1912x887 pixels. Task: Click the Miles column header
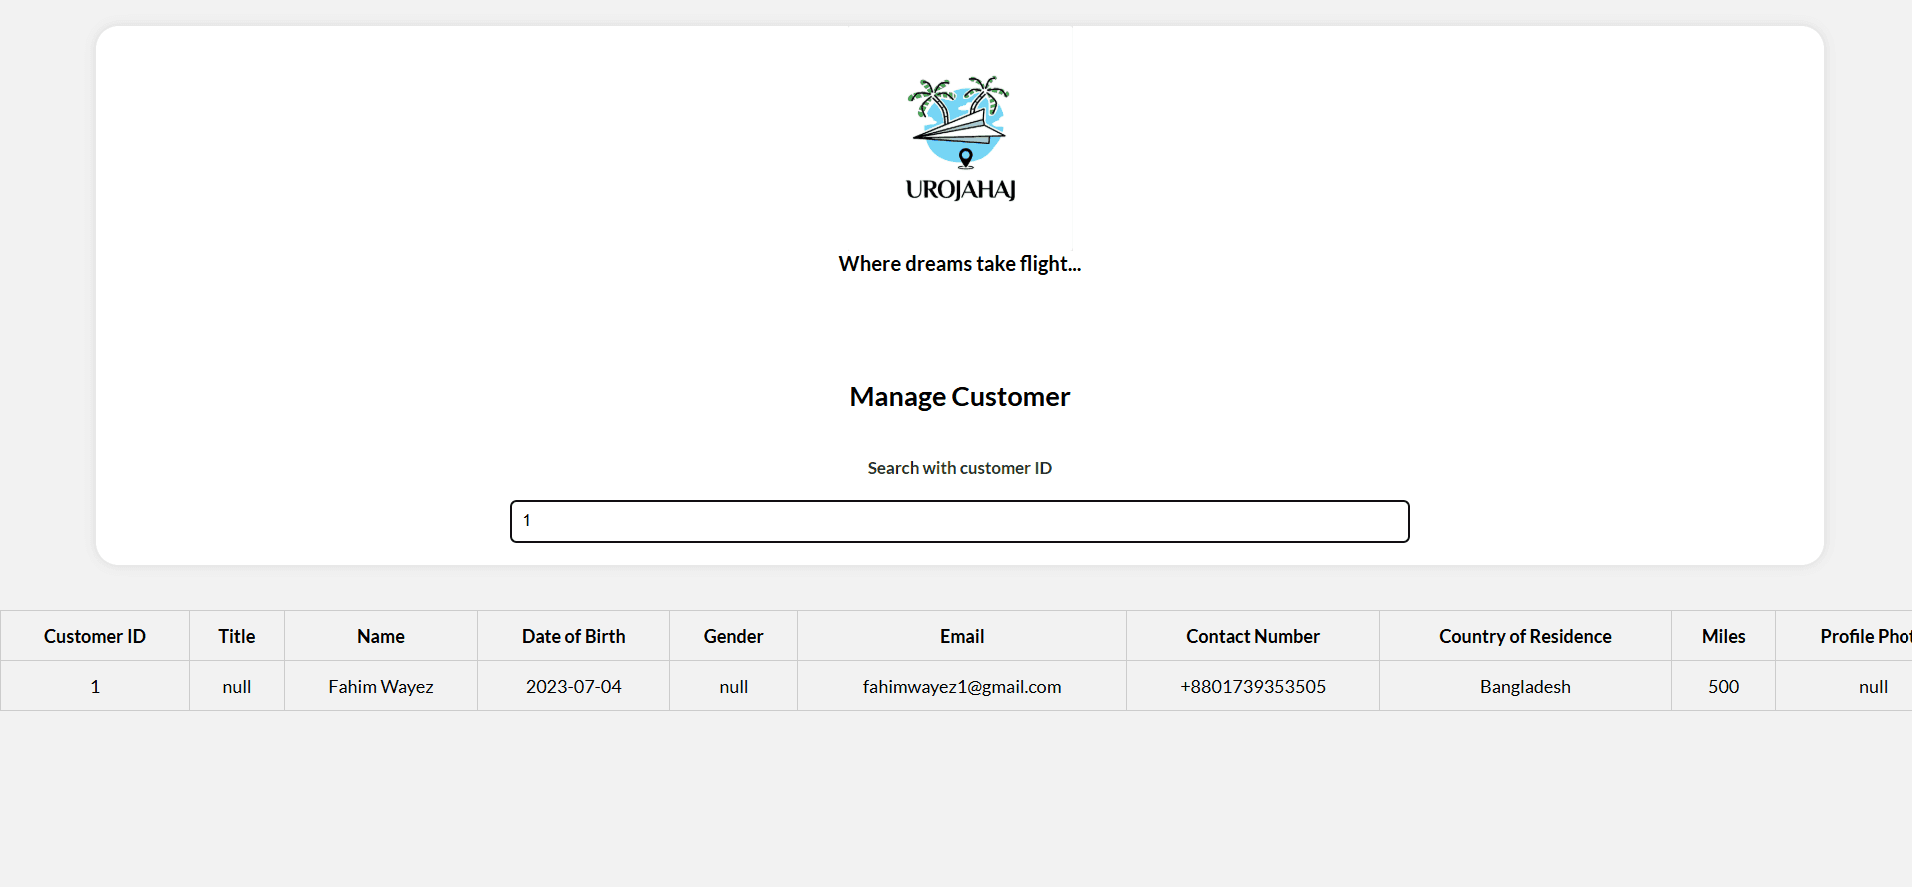[1723, 636]
